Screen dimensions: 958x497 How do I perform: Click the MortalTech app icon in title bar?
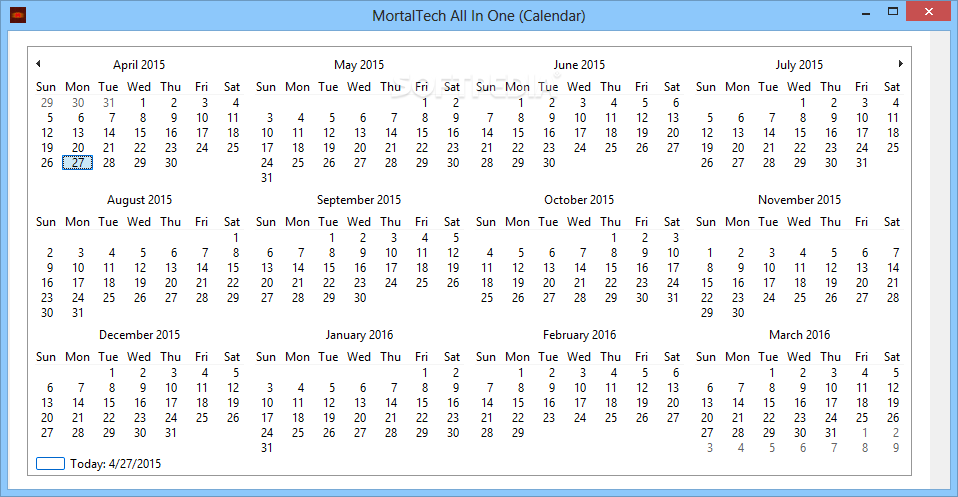click(x=18, y=15)
